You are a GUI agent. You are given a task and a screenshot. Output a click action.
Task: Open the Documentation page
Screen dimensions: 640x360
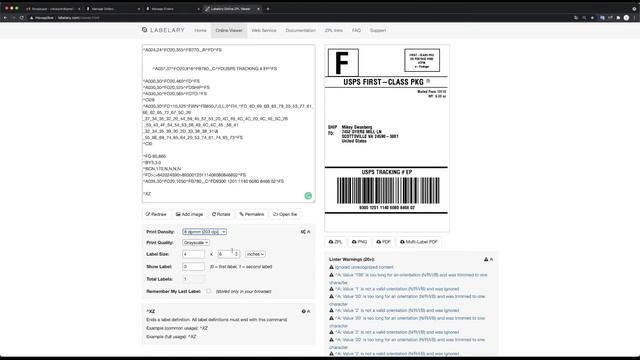(300, 31)
